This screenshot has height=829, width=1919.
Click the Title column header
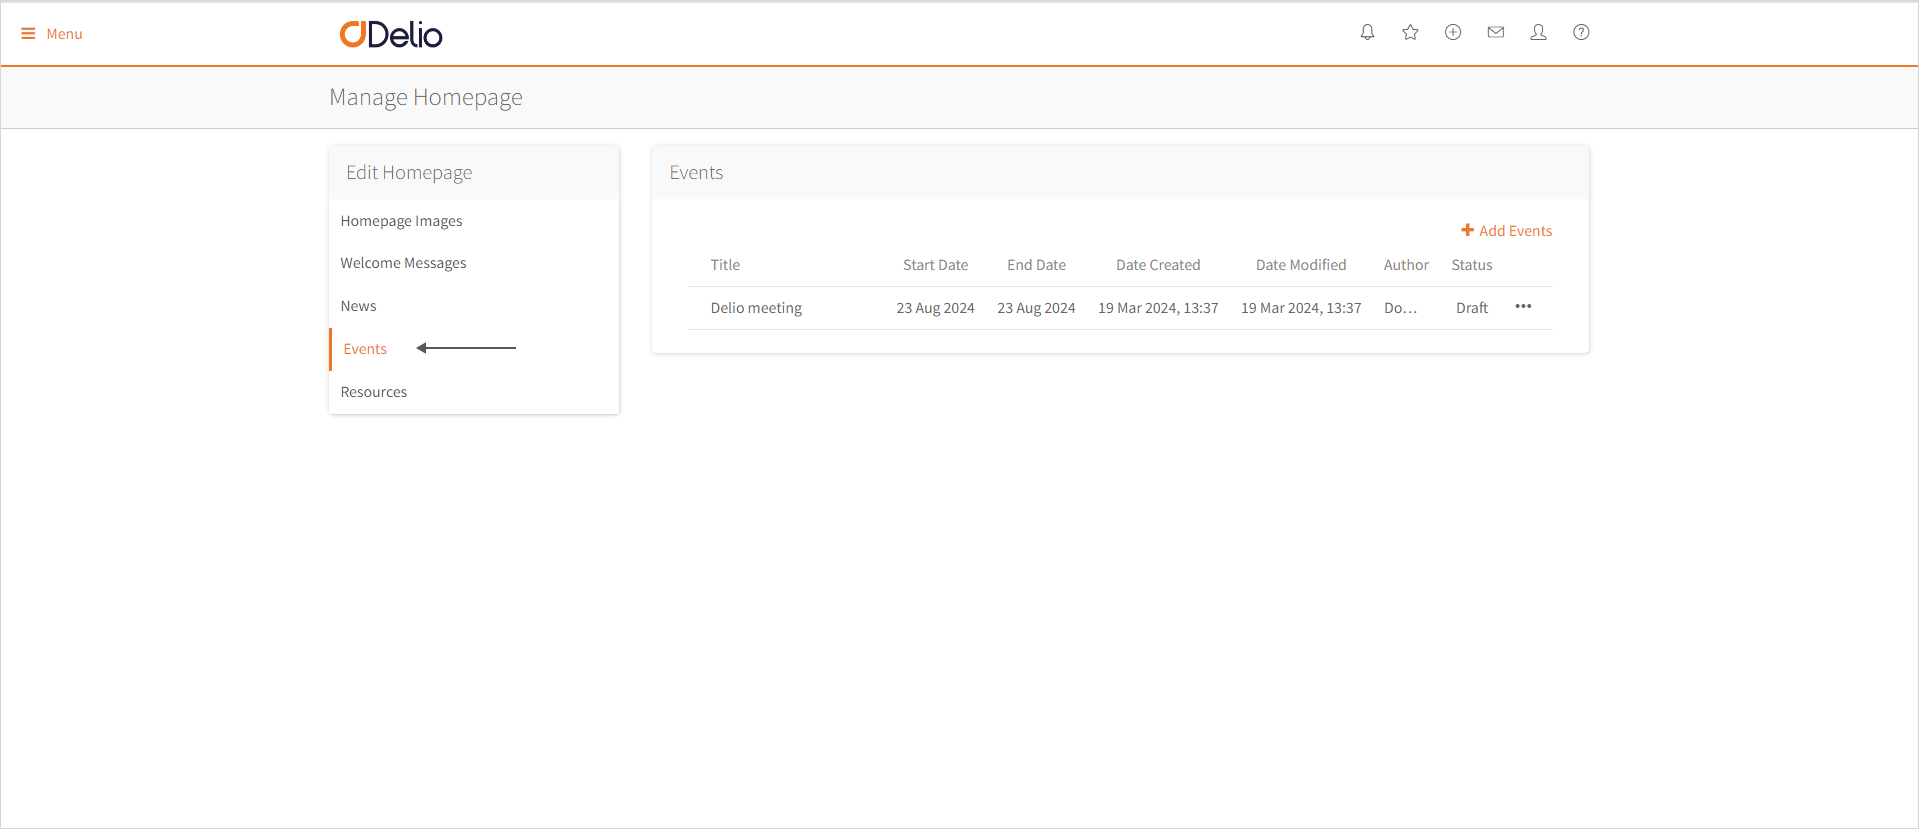(x=725, y=265)
